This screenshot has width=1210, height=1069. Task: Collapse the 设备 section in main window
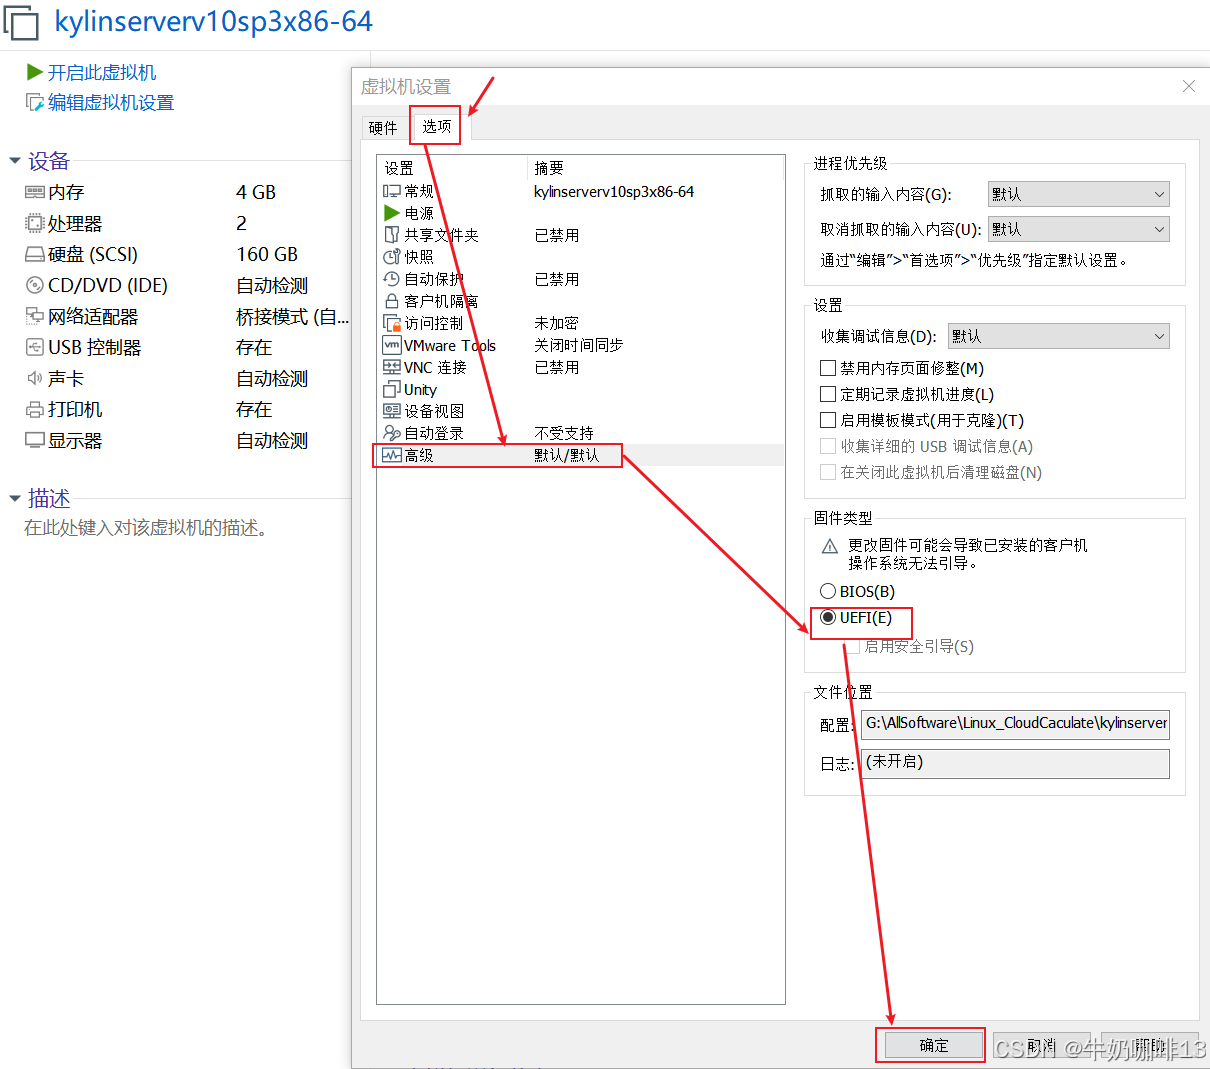[x=15, y=161]
